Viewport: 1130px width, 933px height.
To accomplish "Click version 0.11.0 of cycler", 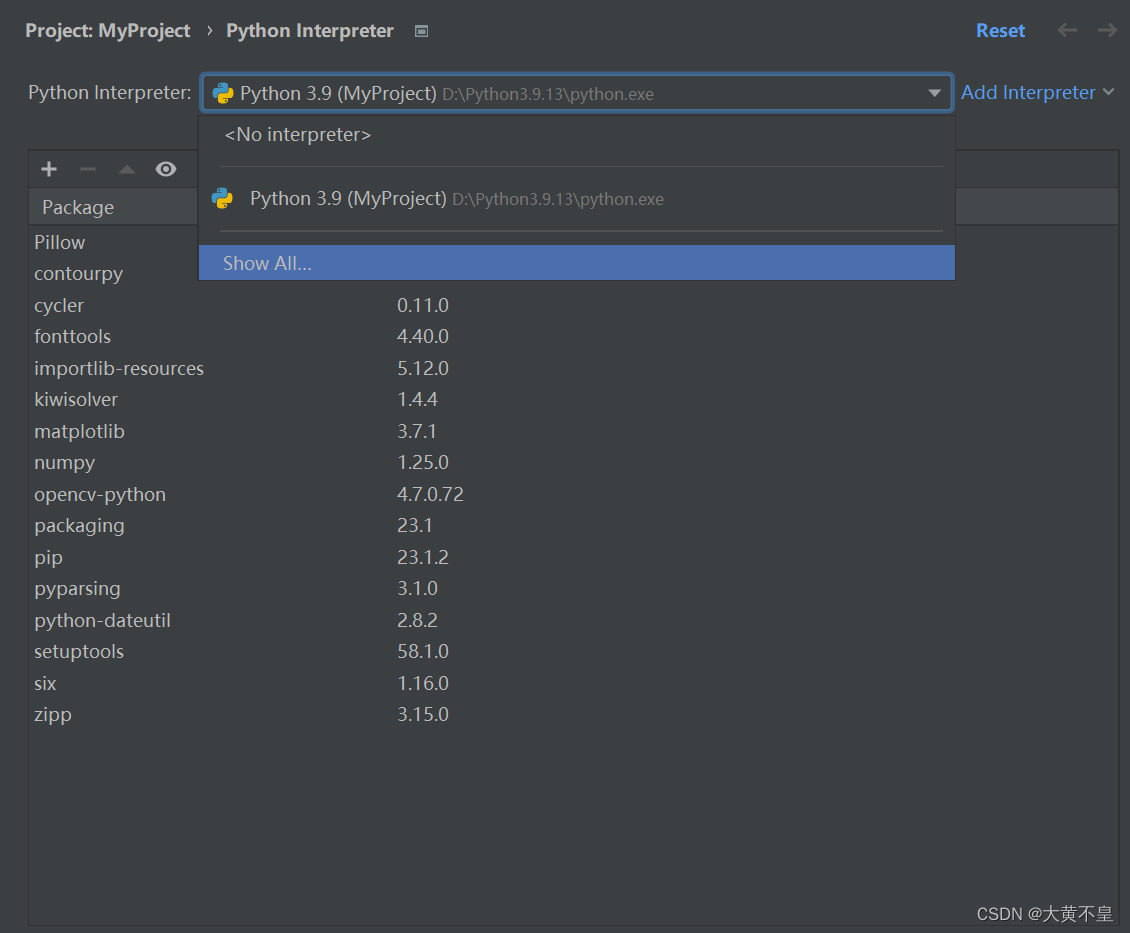I will click(423, 305).
